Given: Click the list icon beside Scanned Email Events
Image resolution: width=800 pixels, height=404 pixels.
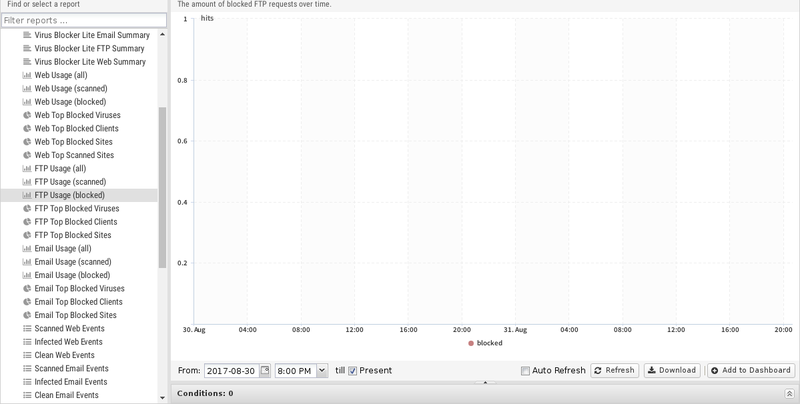Looking at the screenshot, I should coord(27,368).
